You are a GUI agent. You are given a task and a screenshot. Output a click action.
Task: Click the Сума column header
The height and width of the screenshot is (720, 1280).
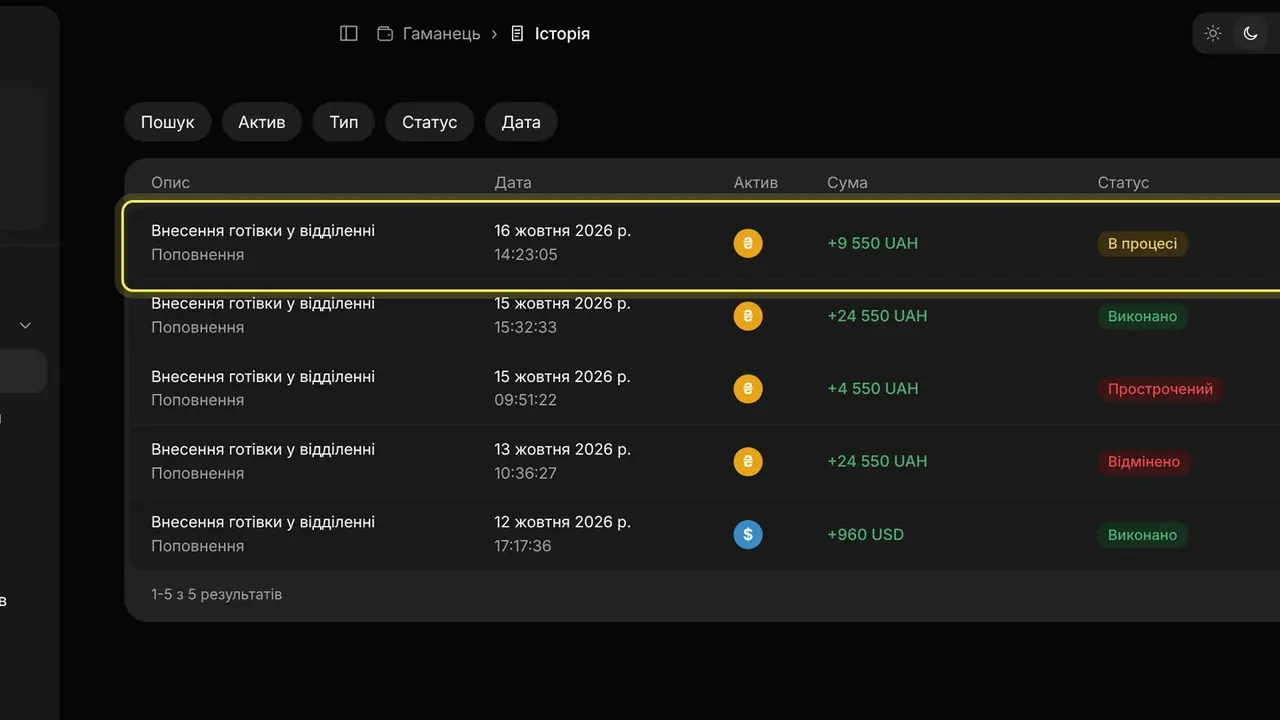pos(848,183)
